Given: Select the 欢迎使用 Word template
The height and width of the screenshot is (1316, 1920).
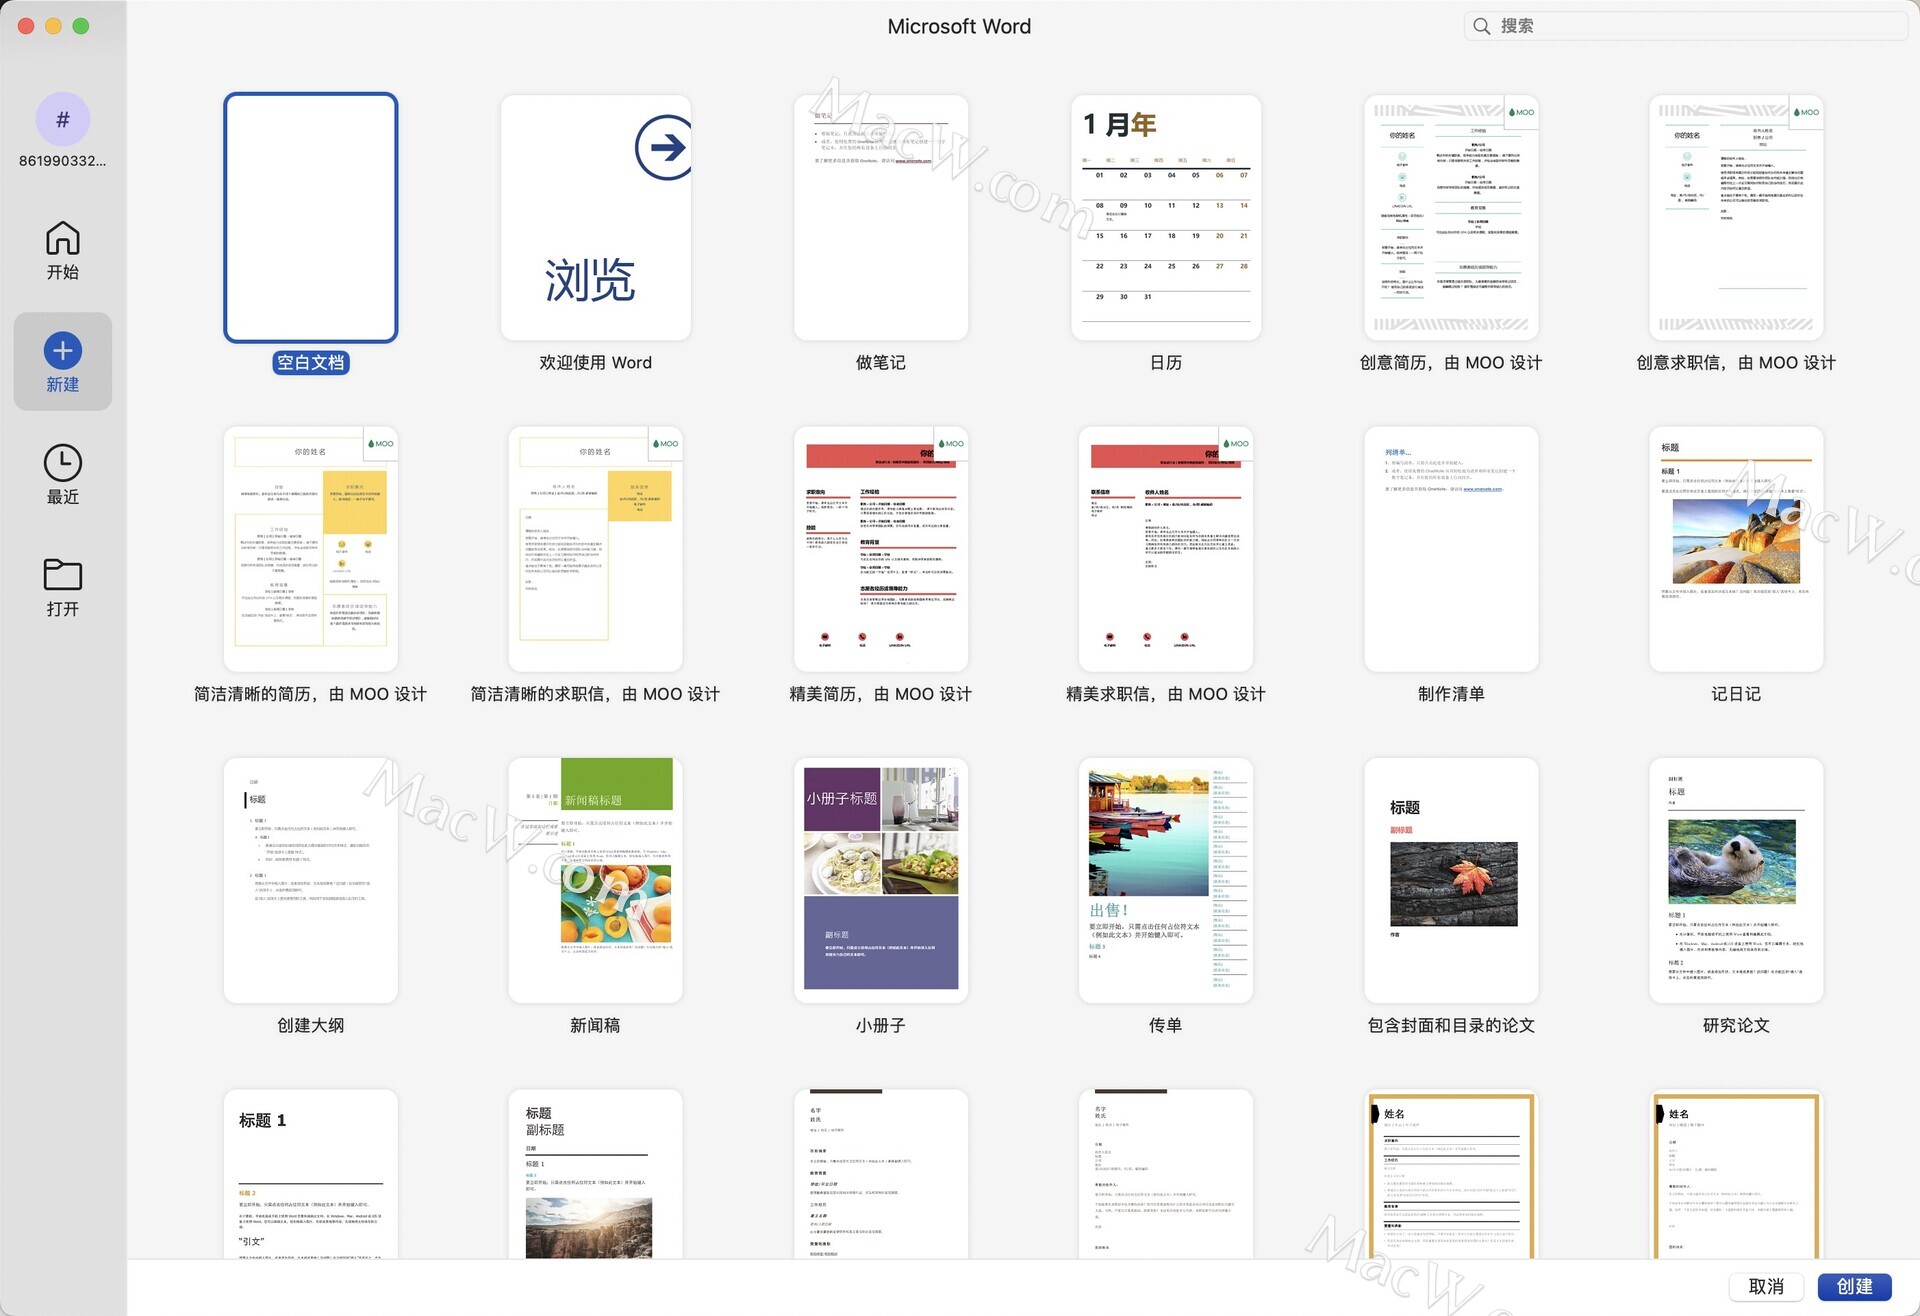Looking at the screenshot, I should click(596, 218).
